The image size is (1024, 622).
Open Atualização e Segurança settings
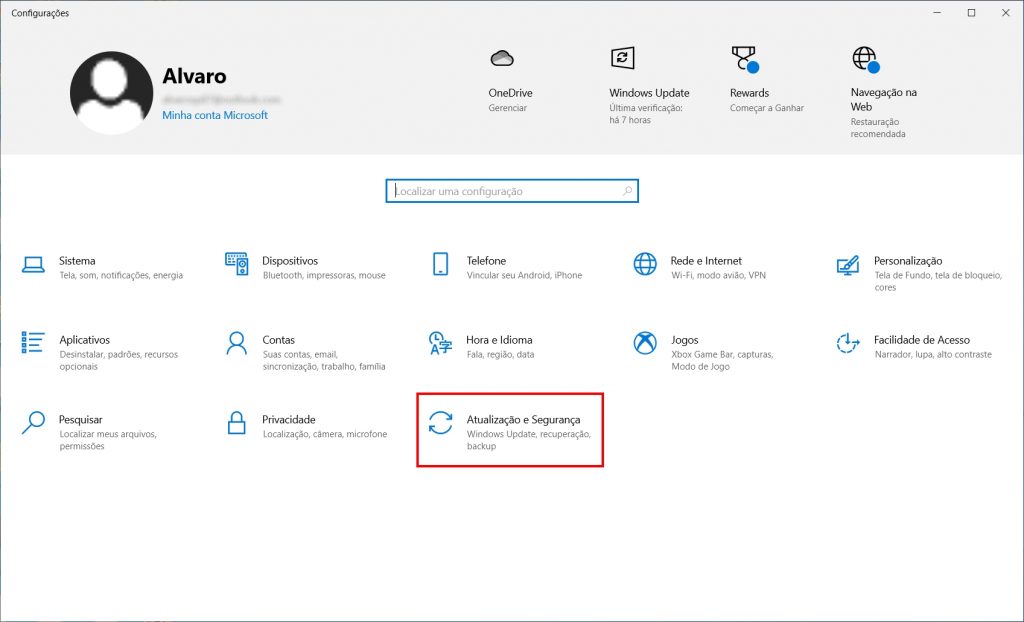(x=510, y=430)
